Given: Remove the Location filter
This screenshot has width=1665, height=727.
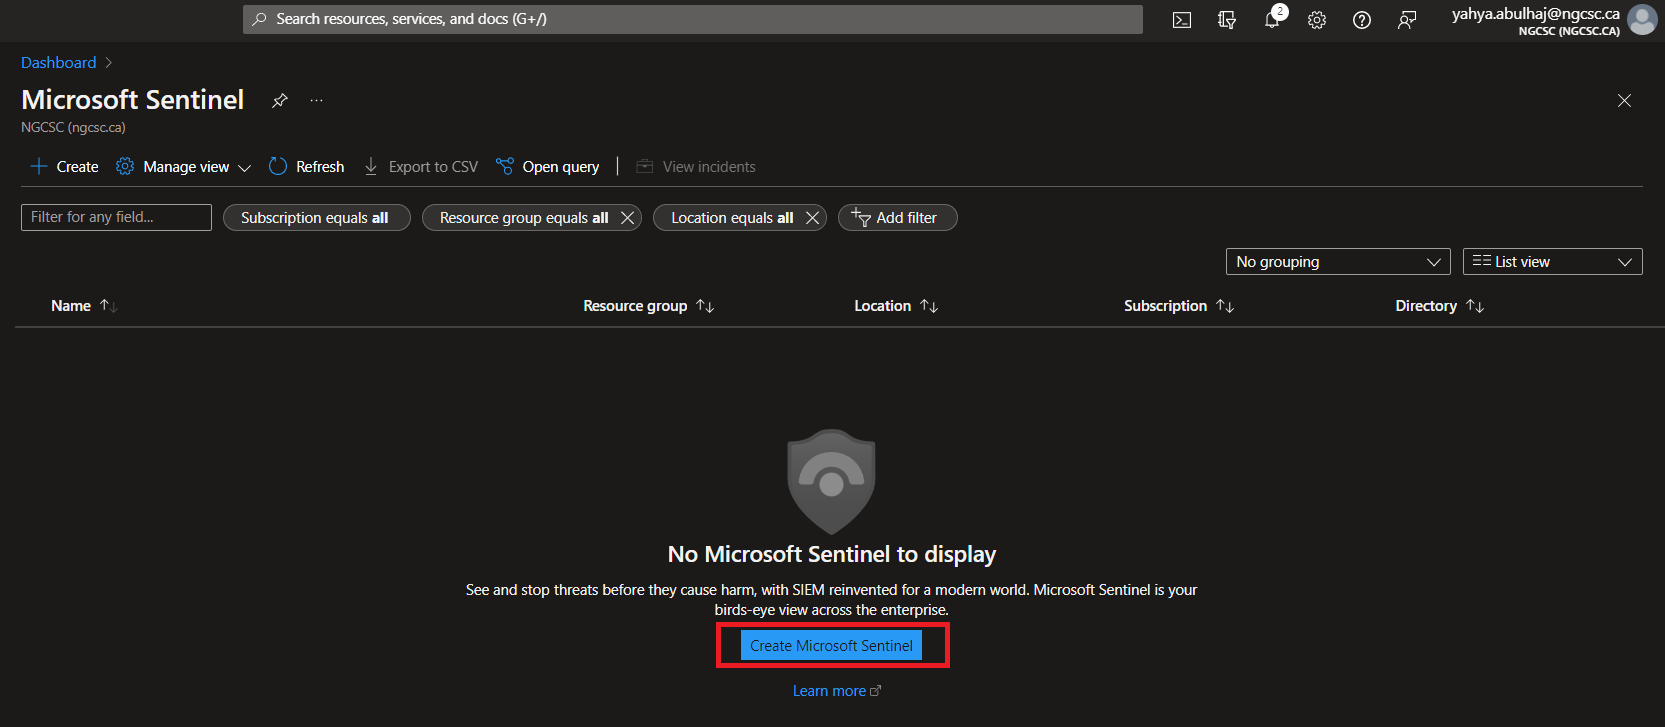Looking at the screenshot, I should tap(812, 218).
